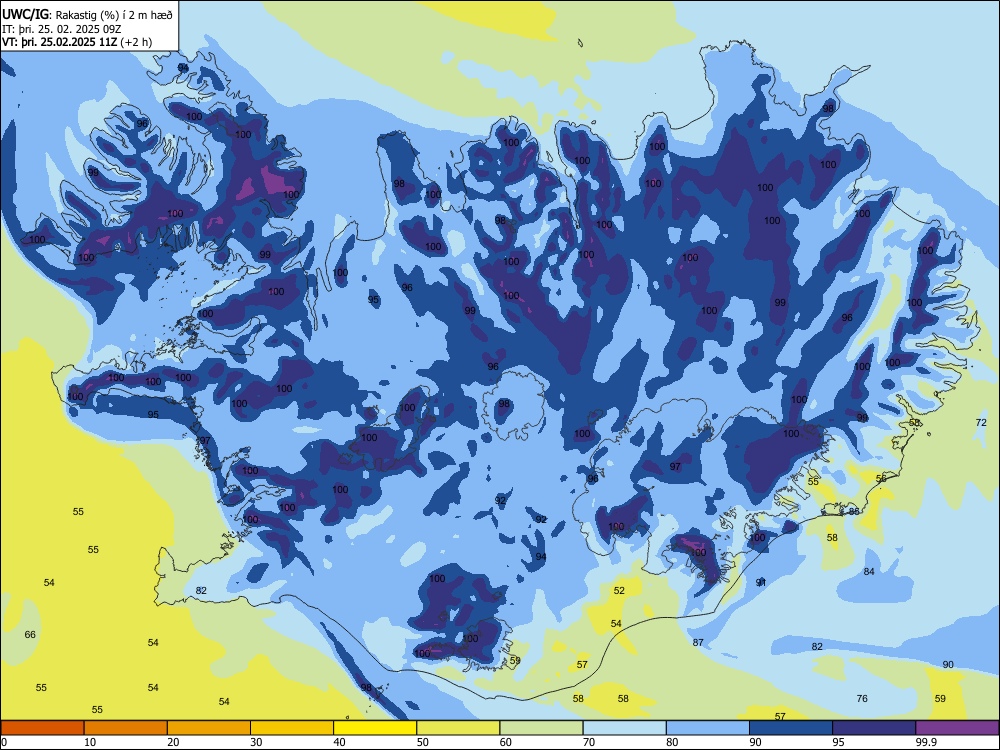Click the humidity value '66' on the map
Viewport: 1000px width, 750px height.
(30, 634)
